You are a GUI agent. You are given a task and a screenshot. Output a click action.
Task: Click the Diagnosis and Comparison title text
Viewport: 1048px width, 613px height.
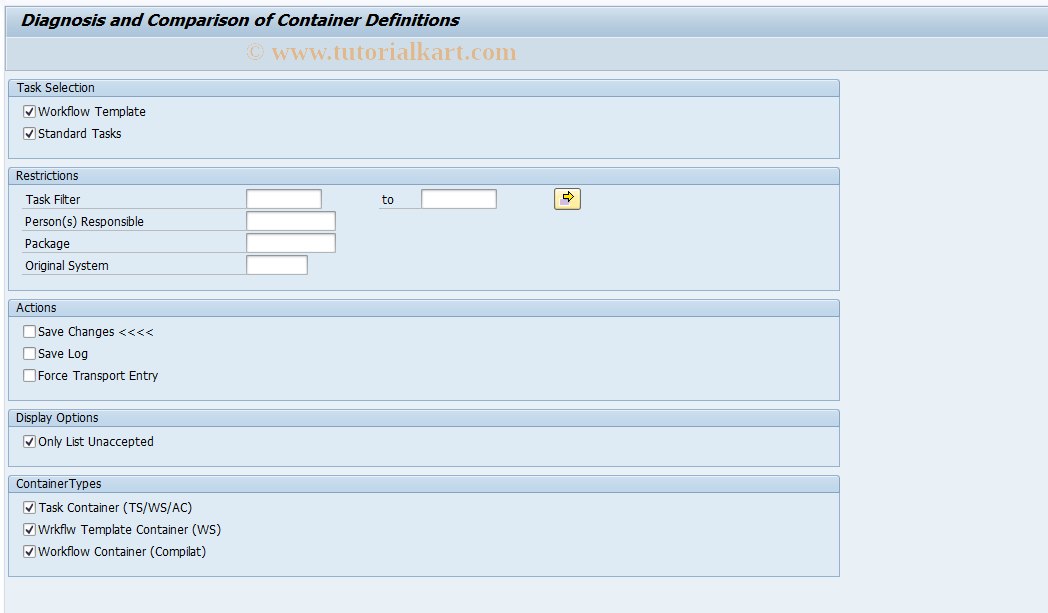(x=241, y=21)
